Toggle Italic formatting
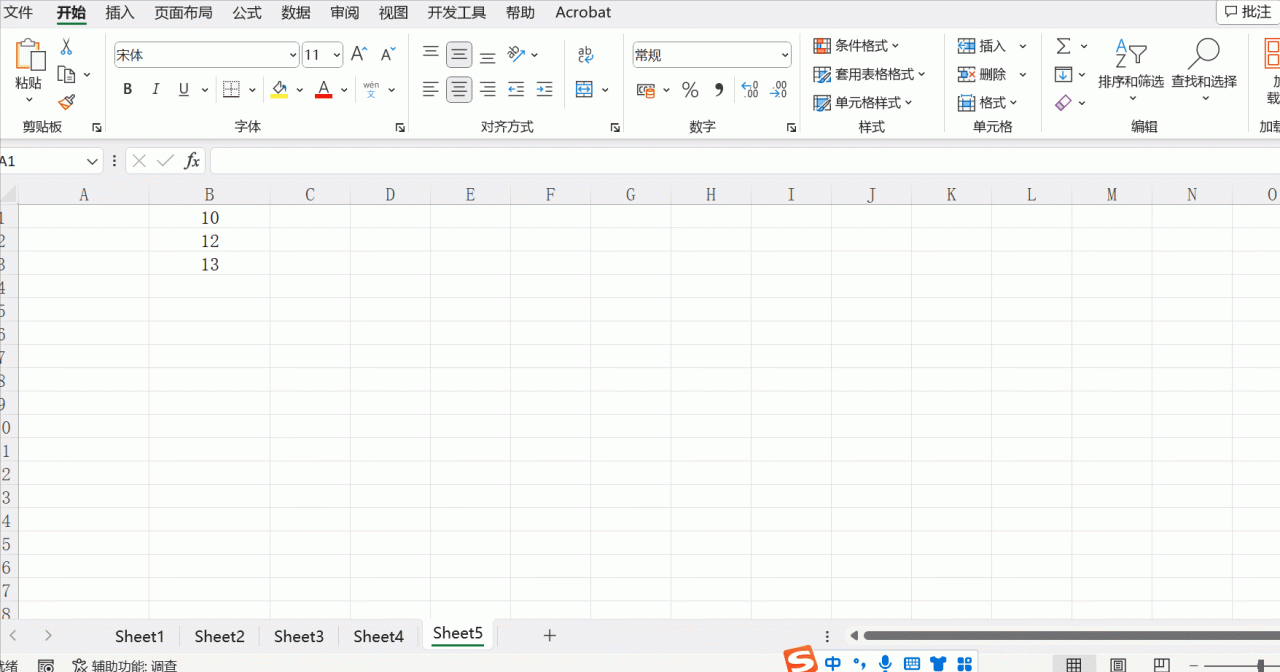This screenshot has width=1280, height=672. (156, 89)
